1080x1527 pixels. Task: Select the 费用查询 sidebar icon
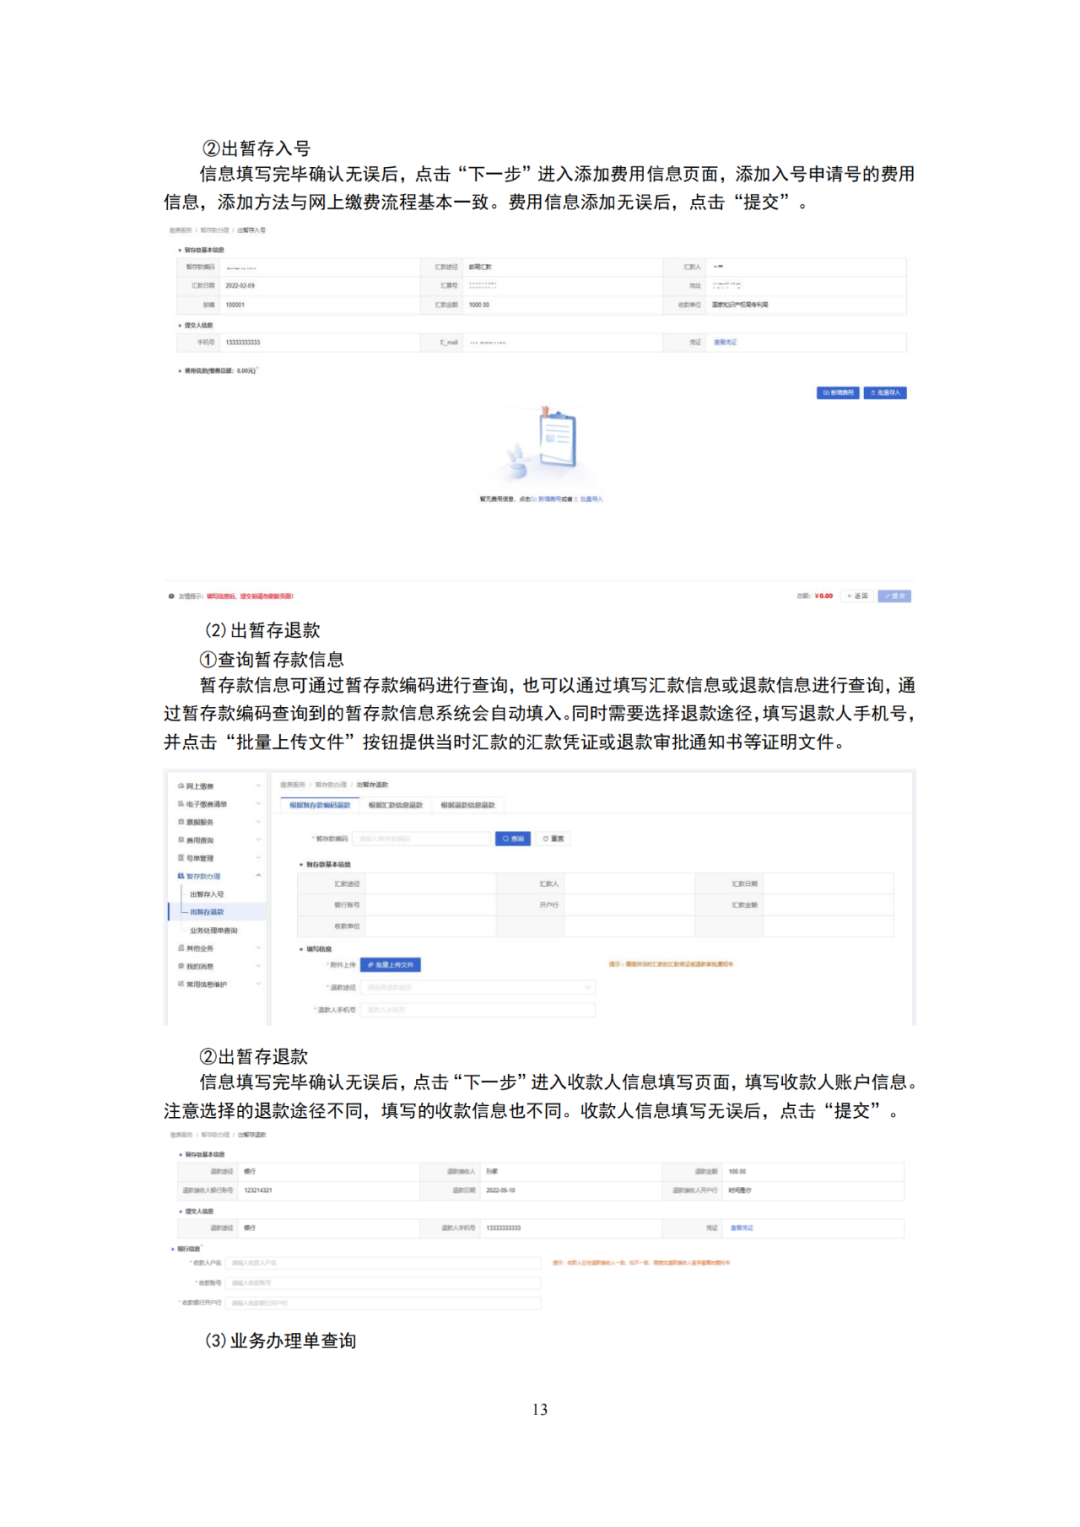pyautogui.click(x=181, y=840)
